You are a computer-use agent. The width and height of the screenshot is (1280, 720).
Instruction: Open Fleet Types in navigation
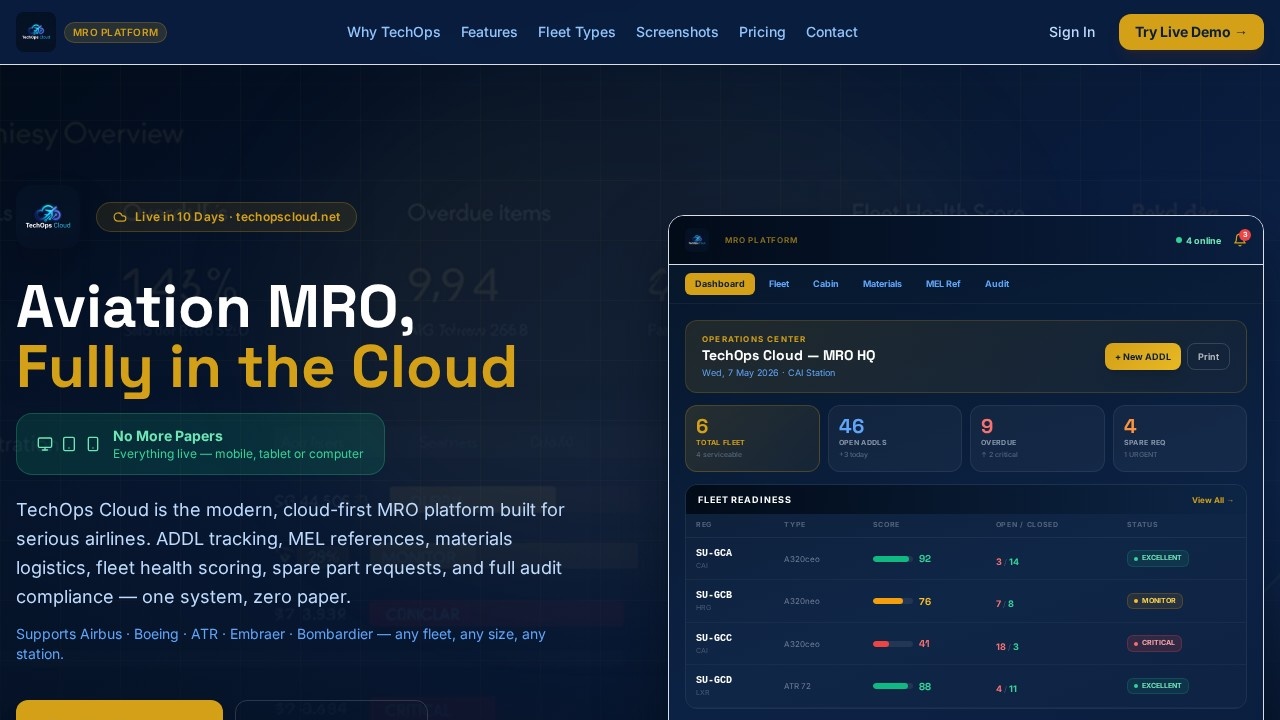coord(577,32)
